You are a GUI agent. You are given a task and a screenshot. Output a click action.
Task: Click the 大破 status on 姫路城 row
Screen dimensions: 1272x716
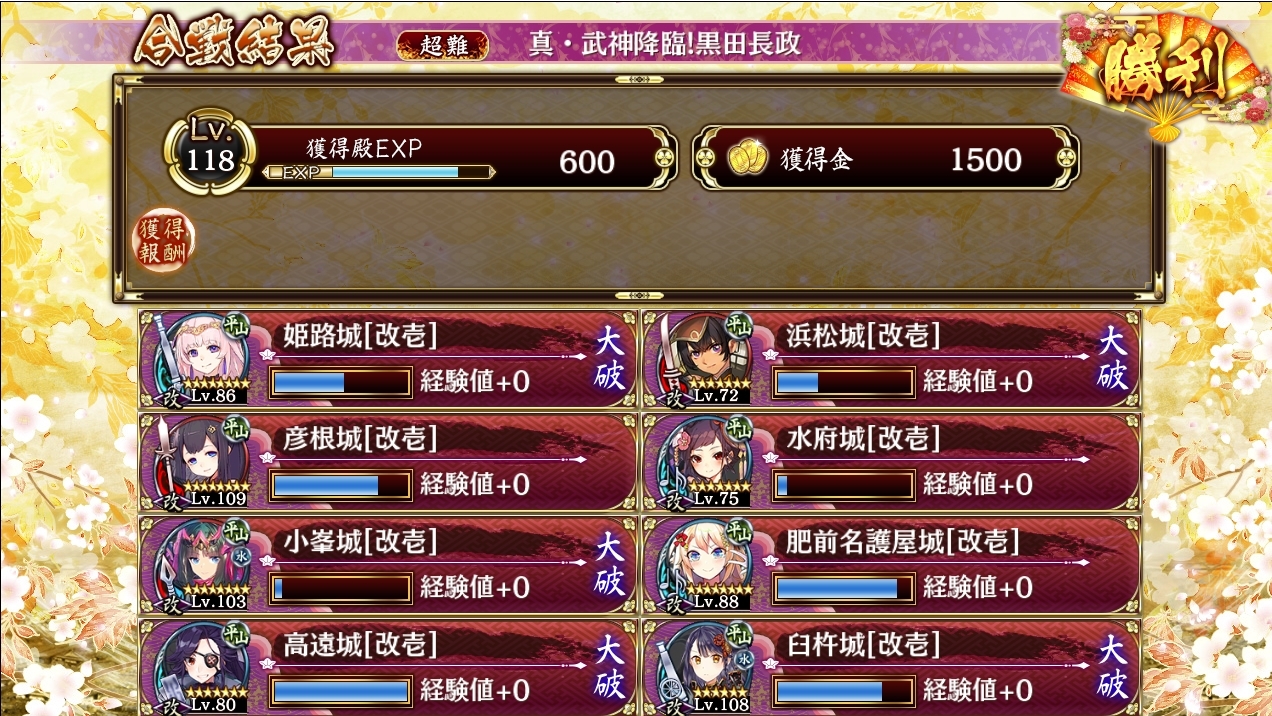click(x=610, y=358)
